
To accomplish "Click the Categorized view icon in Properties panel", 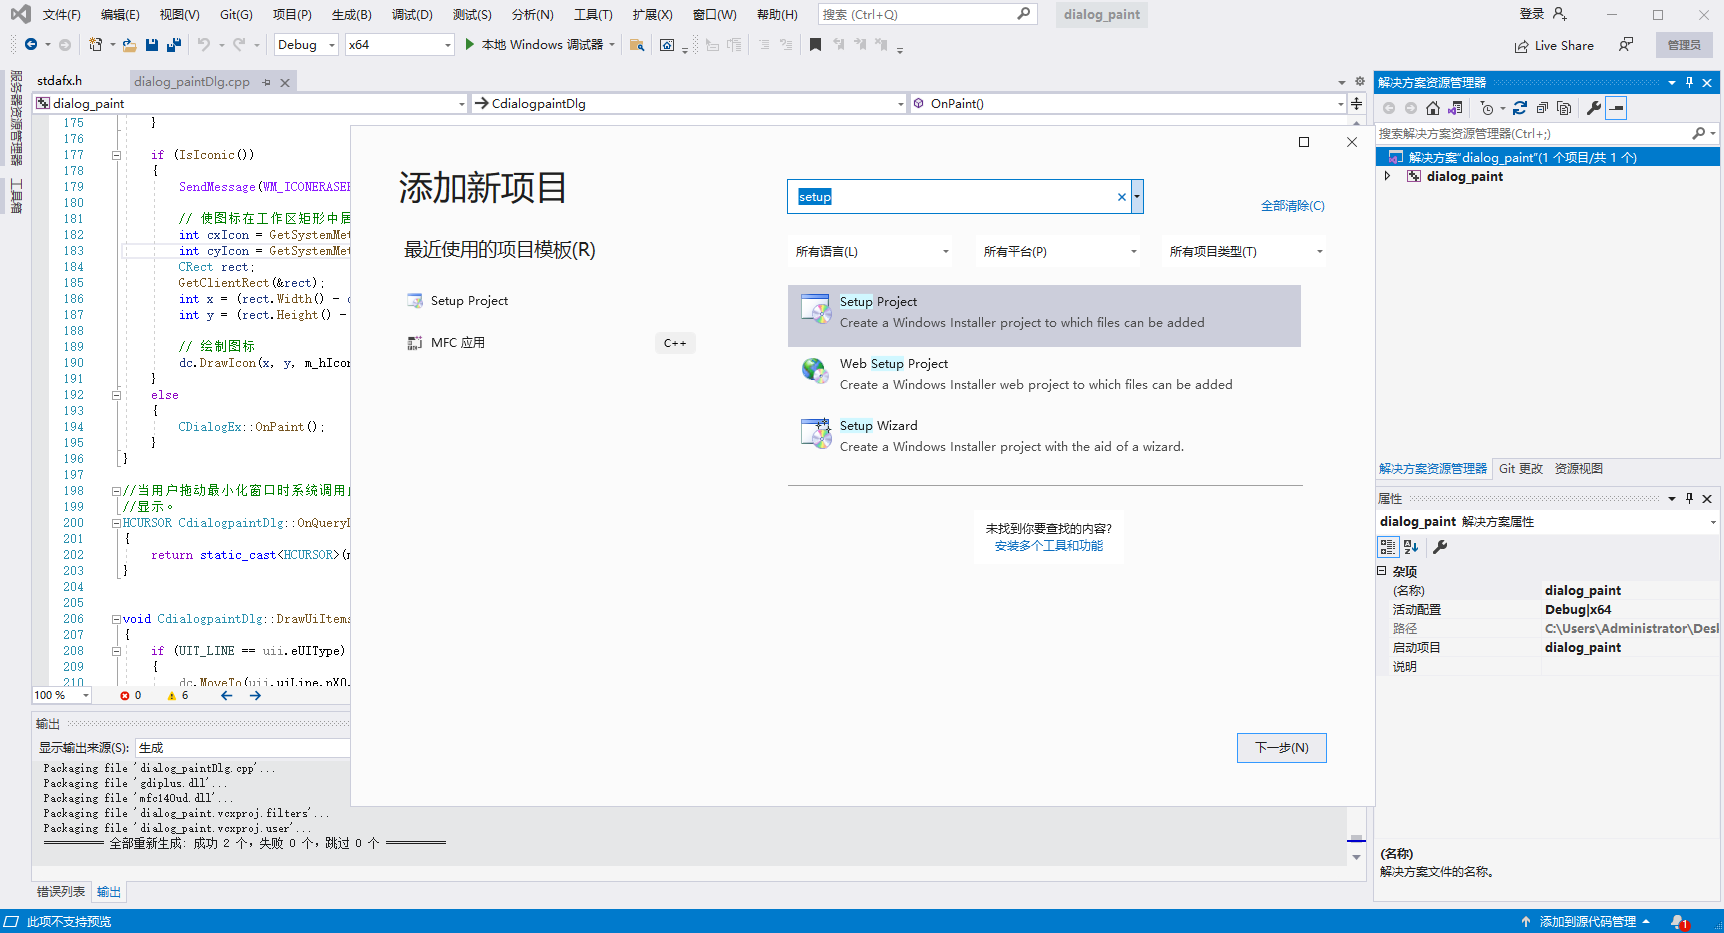I will coord(1388,547).
